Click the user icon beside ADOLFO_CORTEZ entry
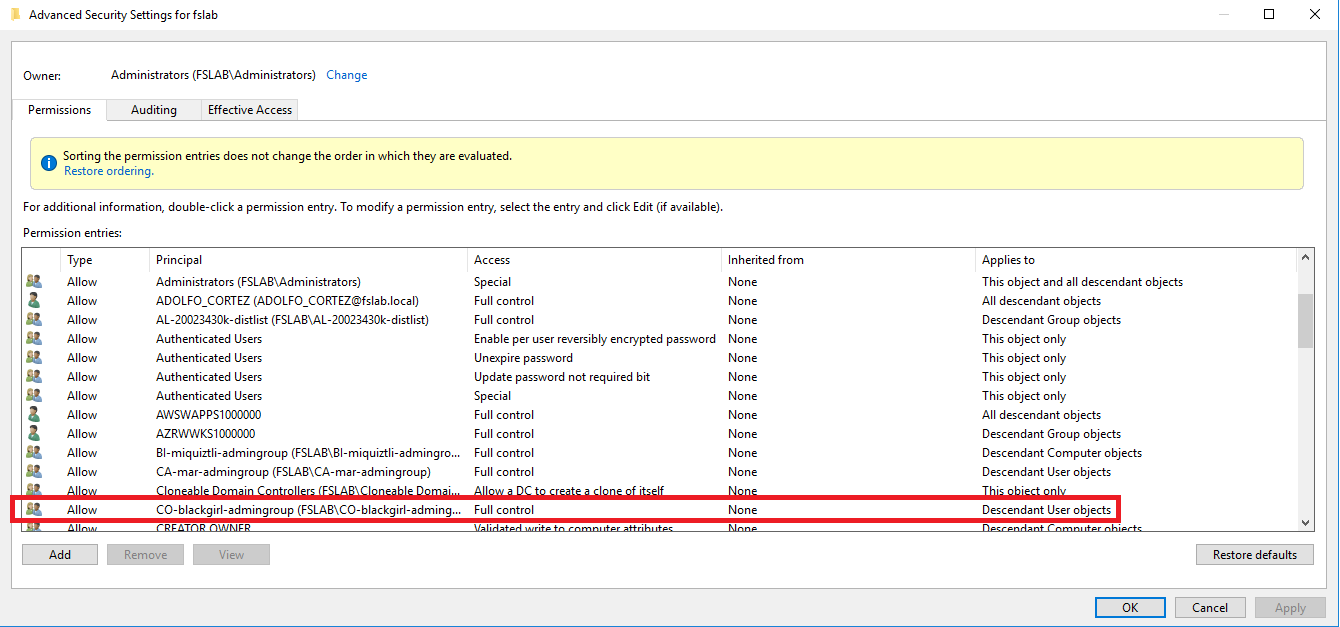 (33, 300)
